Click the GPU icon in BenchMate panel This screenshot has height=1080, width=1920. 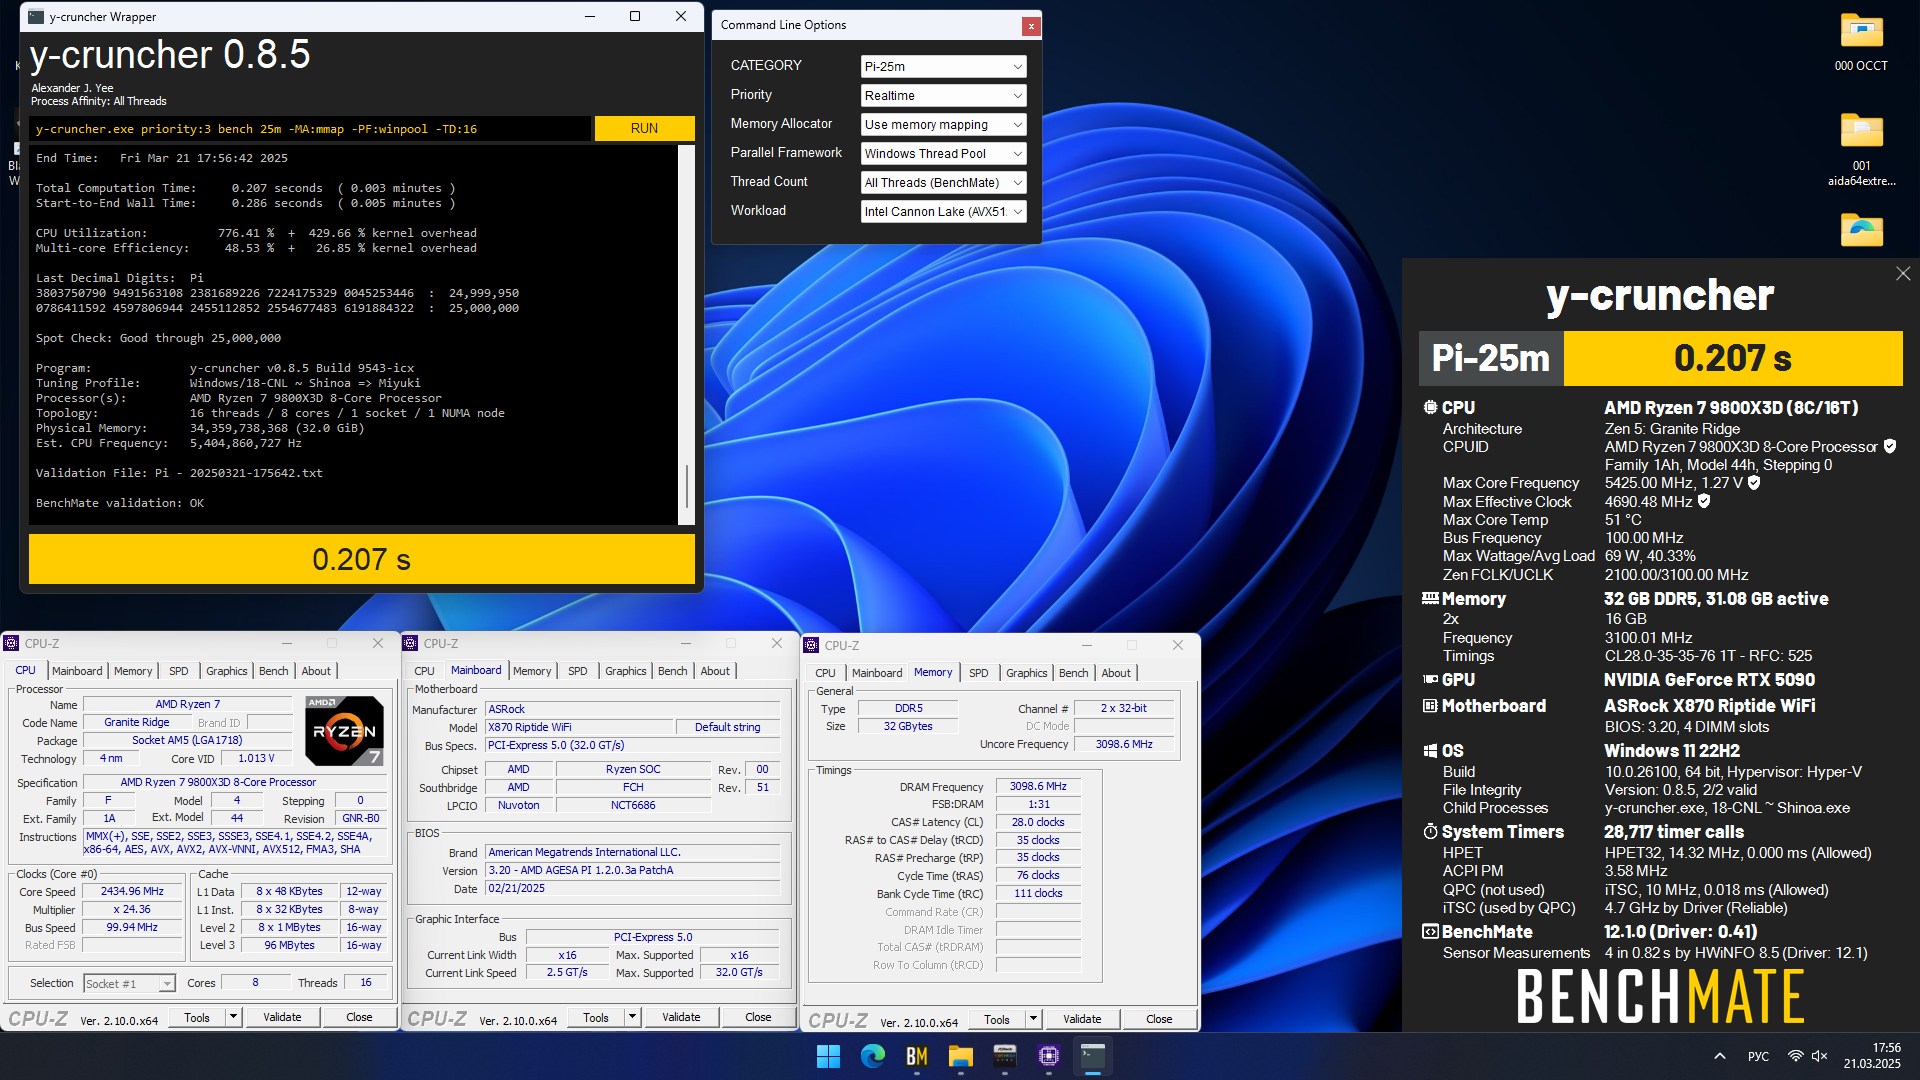pyautogui.click(x=1430, y=680)
